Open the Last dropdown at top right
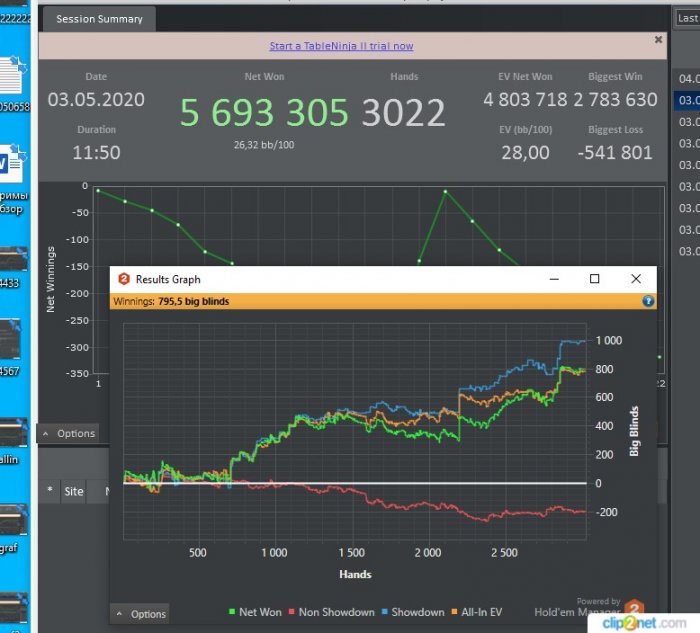 click(687, 18)
